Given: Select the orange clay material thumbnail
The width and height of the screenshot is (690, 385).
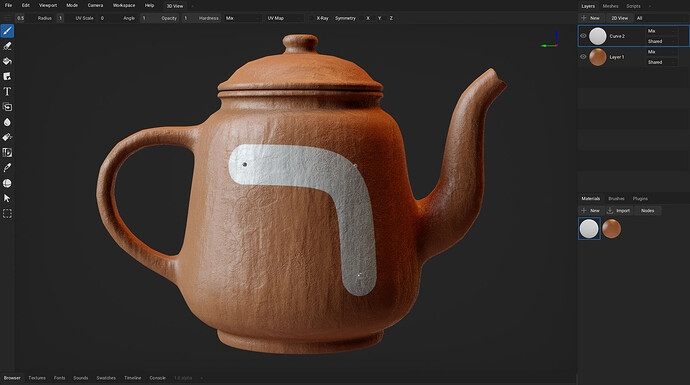Looking at the screenshot, I should [x=611, y=229].
